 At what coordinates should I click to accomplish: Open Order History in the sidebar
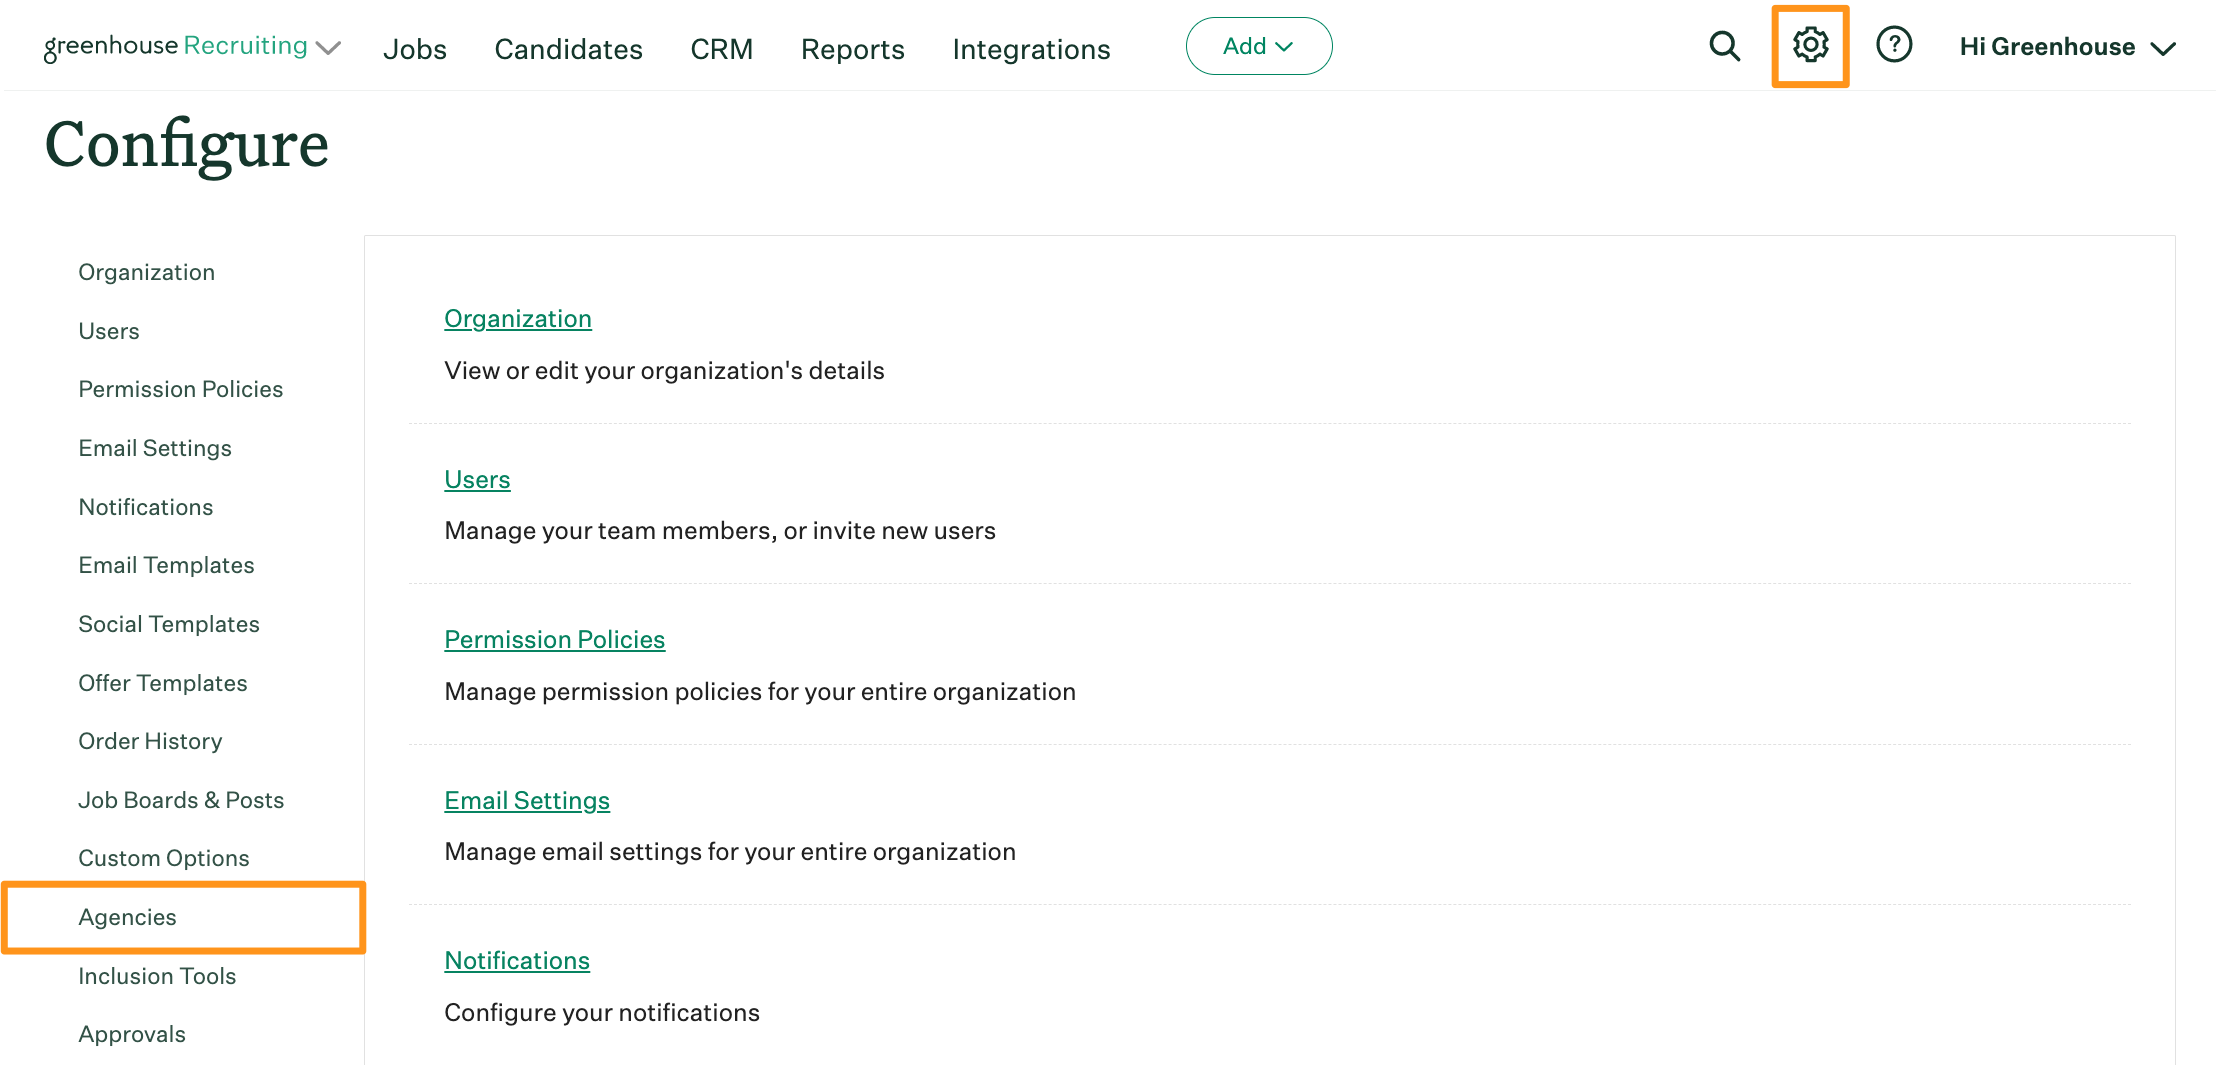coord(151,741)
